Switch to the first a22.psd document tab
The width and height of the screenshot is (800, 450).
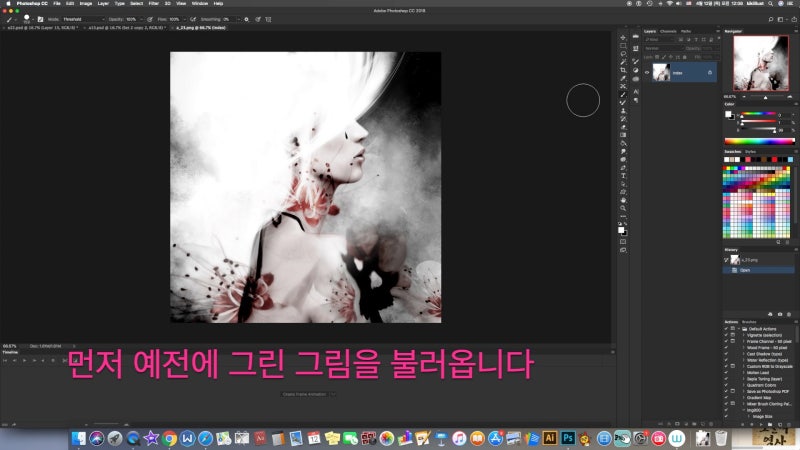pyautogui.click(x=41, y=28)
